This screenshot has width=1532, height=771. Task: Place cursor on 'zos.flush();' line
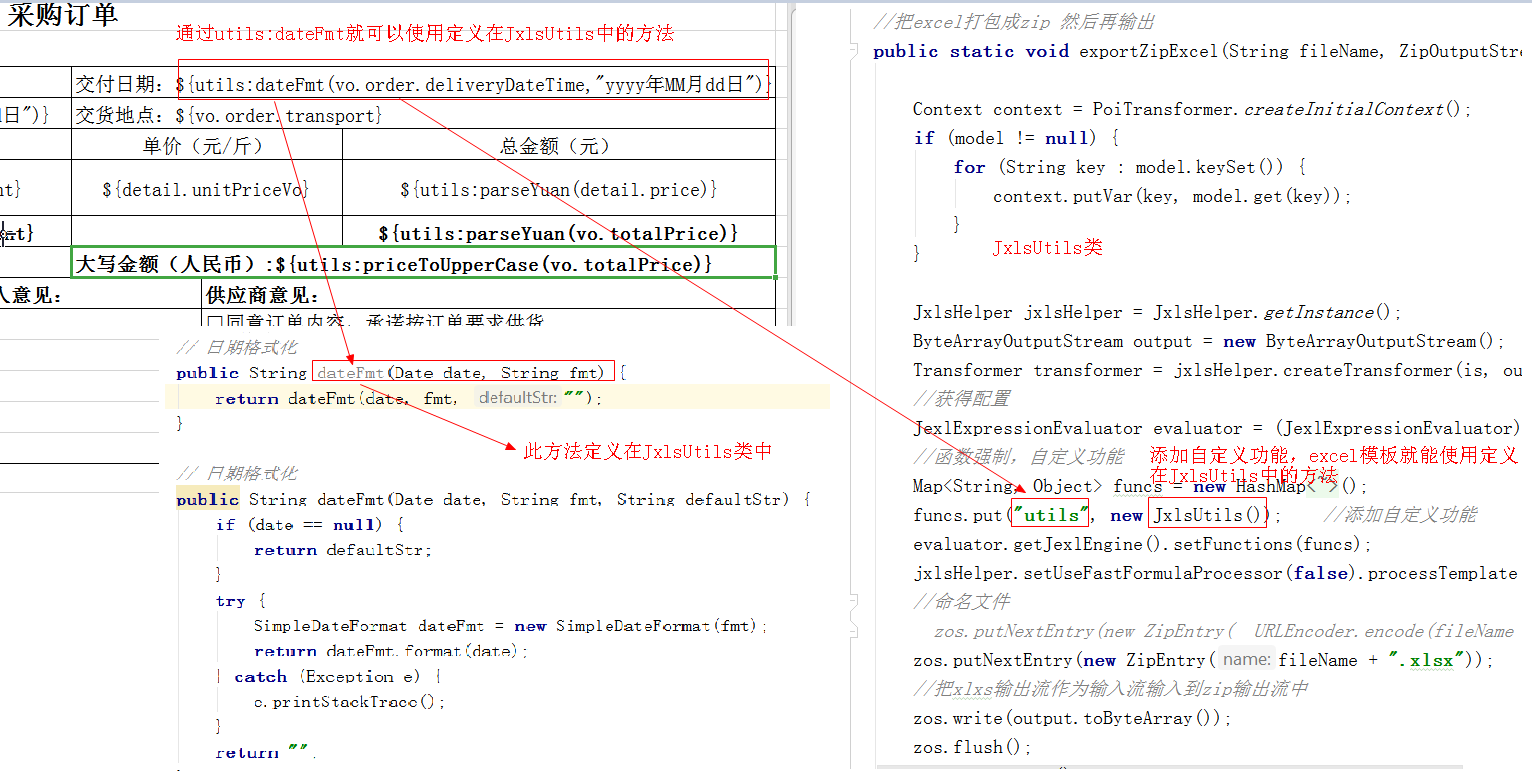pos(972,747)
